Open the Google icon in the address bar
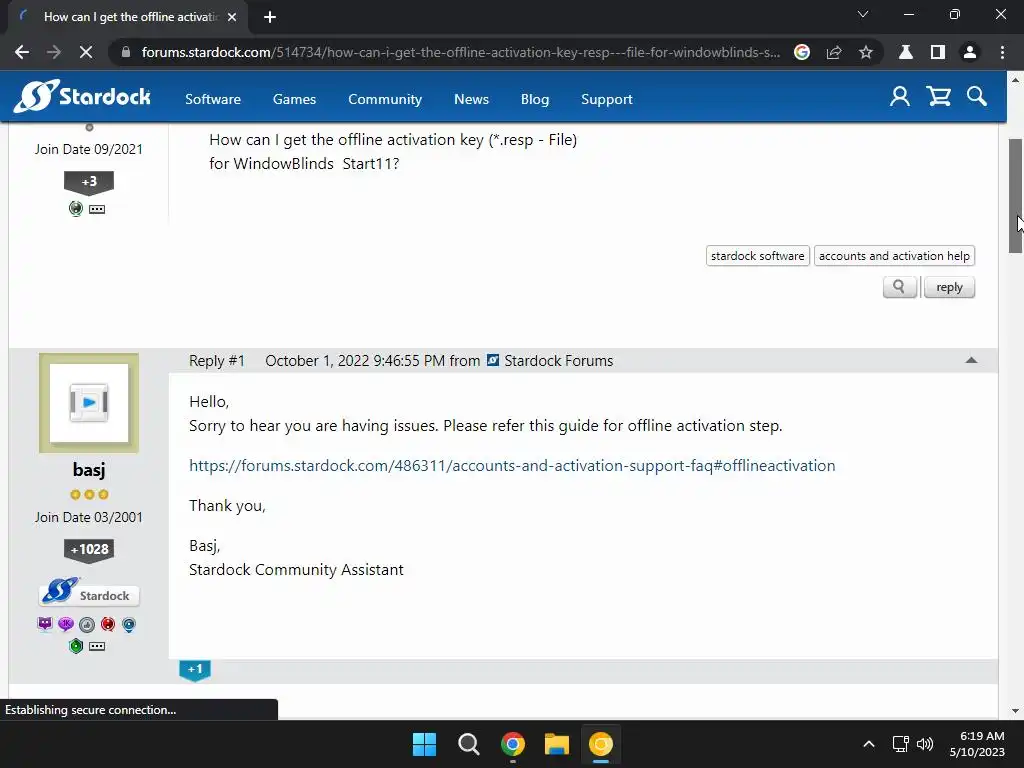Image resolution: width=1024 pixels, height=768 pixels. point(802,52)
